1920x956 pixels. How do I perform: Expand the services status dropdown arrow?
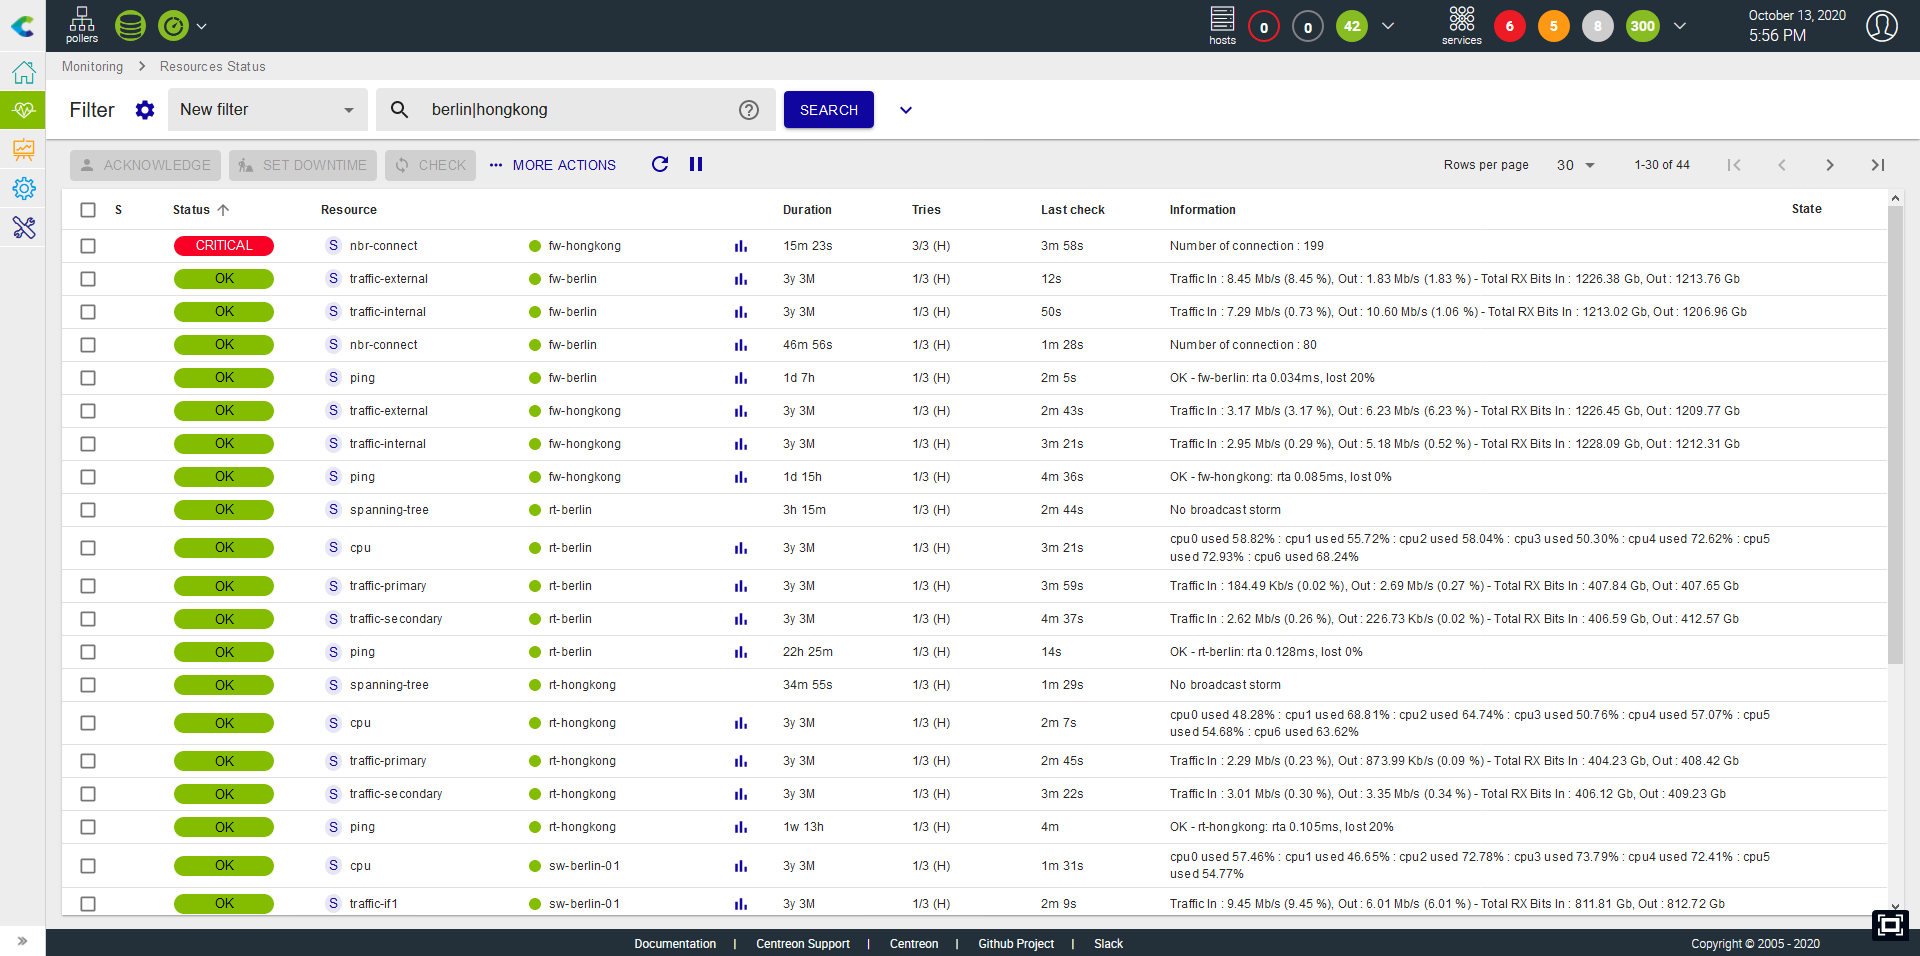(x=1680, y=26)
